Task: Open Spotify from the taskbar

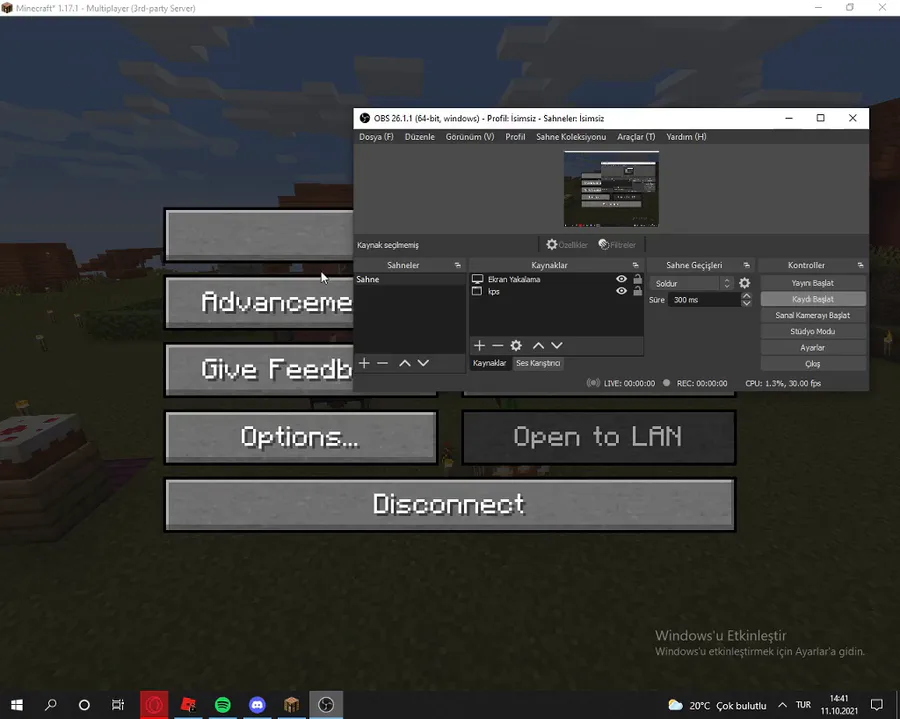Action: pyautogui.click(x=223, y=705)
